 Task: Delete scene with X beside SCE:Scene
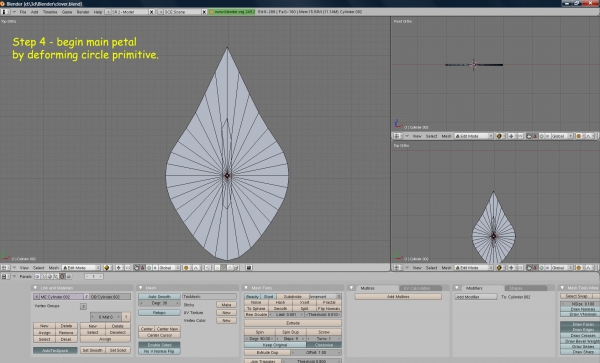tap(204, 12)
